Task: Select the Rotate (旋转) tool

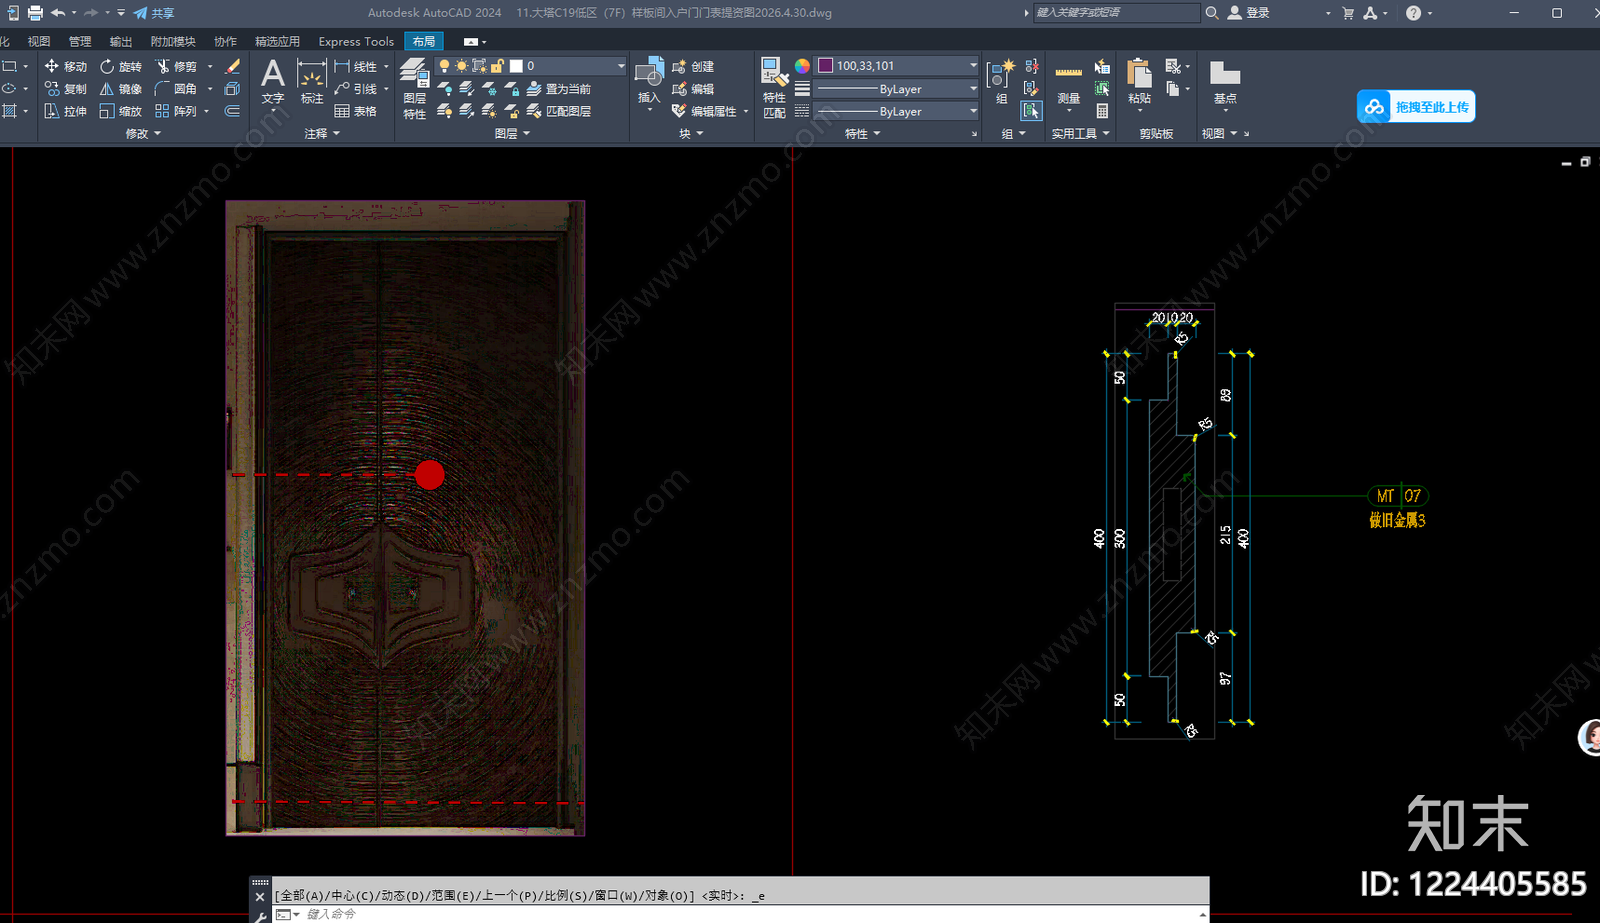Action: (x=121, y=66)
